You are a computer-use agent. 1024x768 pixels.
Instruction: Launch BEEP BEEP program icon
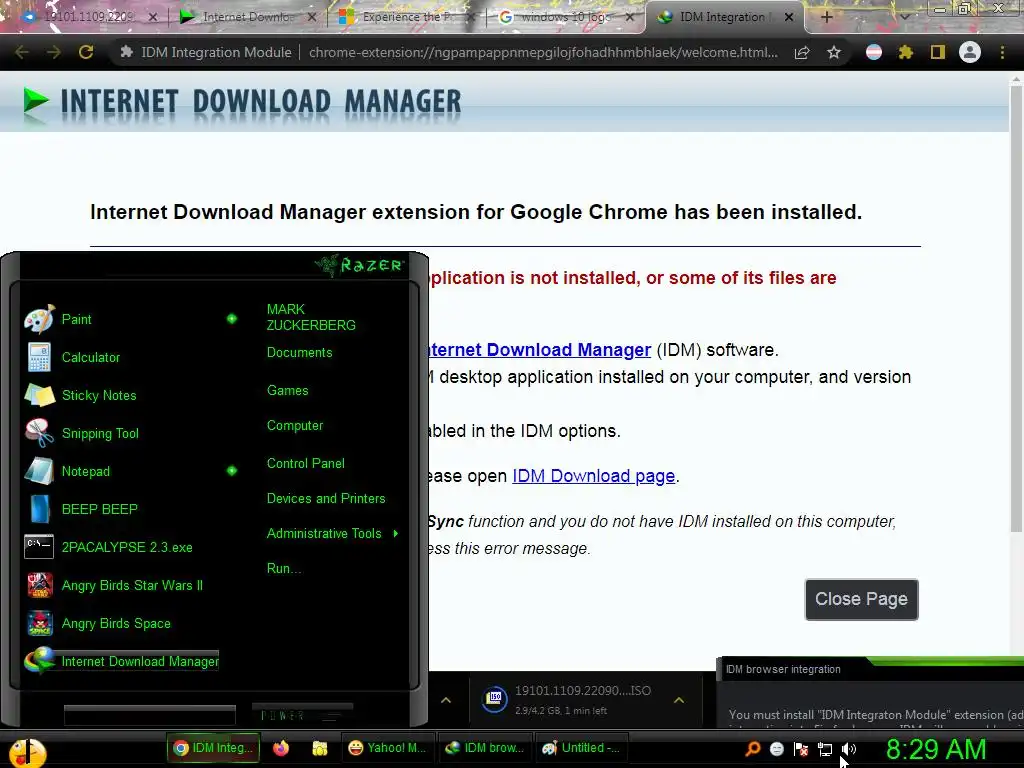pos(39,509)
